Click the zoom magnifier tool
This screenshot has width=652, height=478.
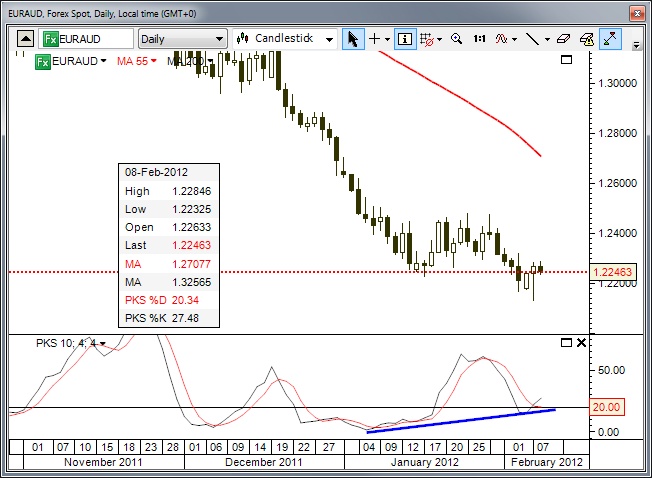point(457,39)
